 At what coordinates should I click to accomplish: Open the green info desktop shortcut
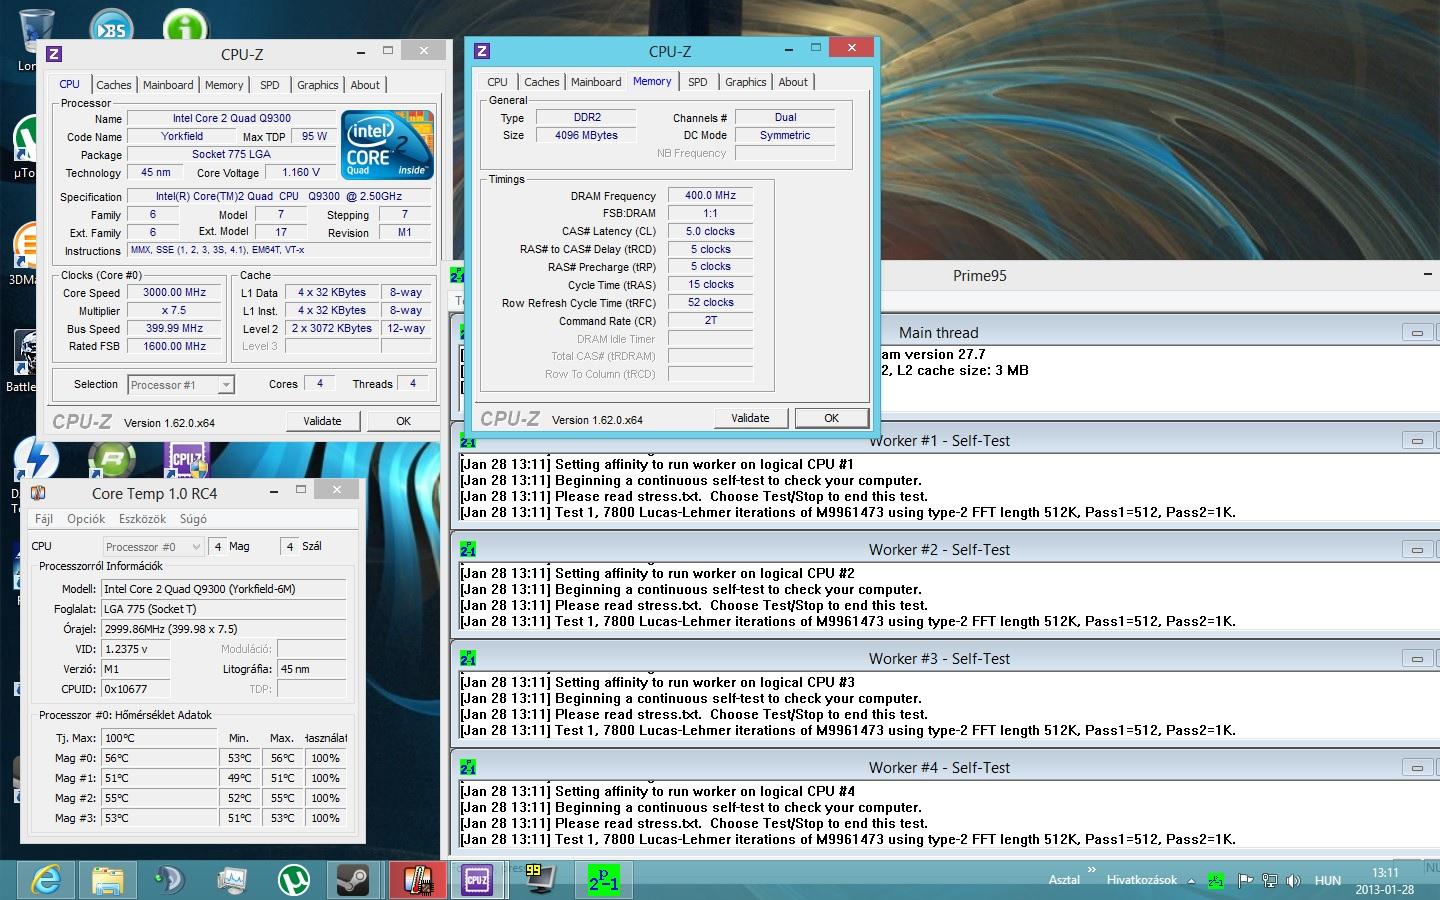(x=185, y=27)
